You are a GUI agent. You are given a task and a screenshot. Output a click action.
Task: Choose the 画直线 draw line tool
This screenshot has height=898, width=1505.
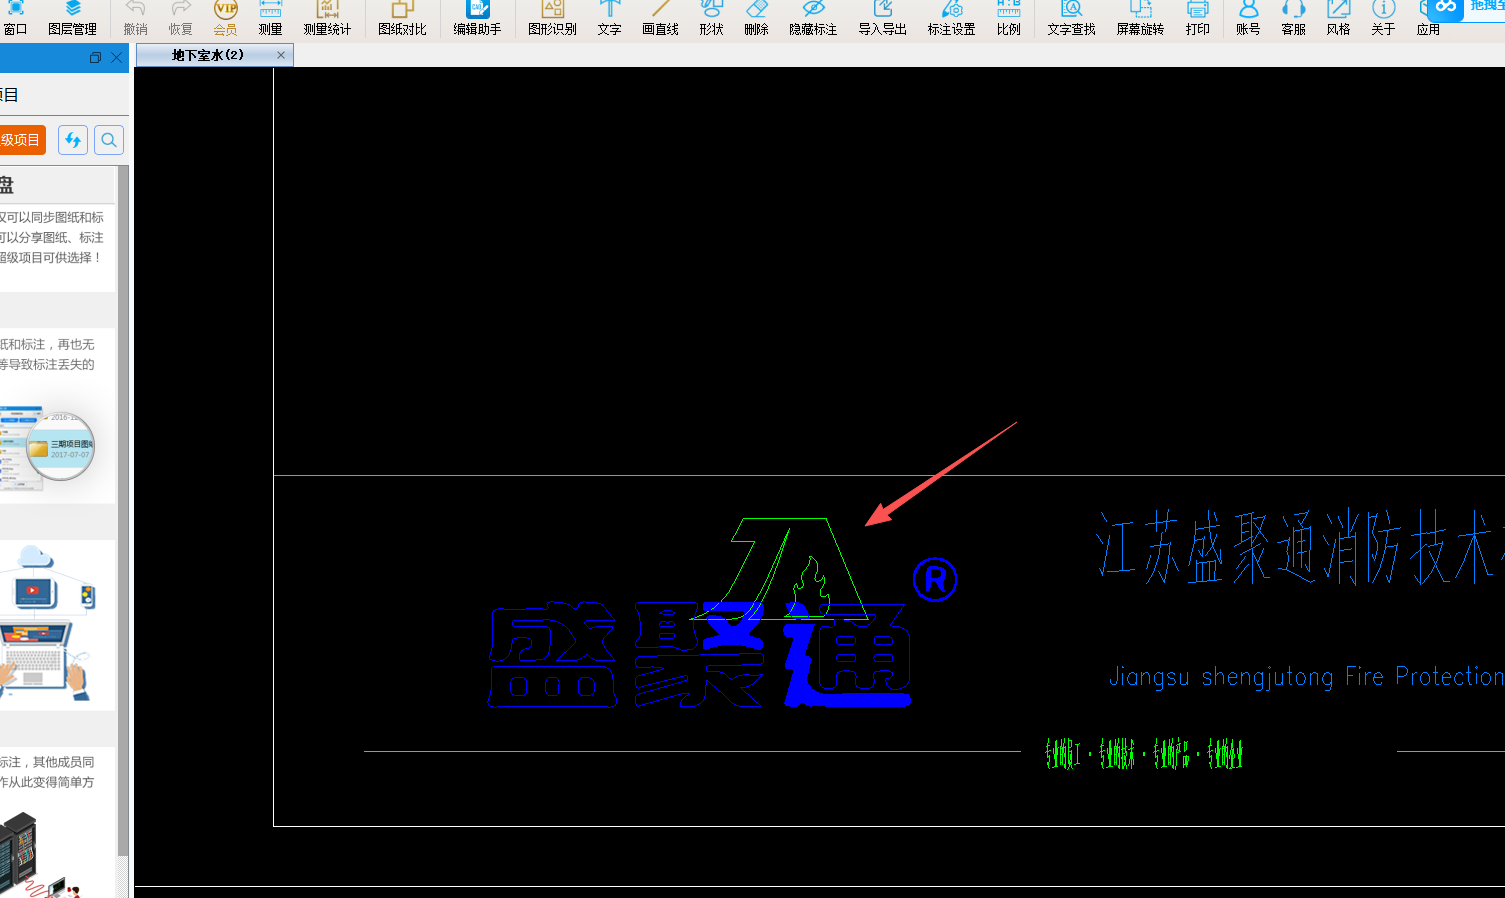[660, 18]
